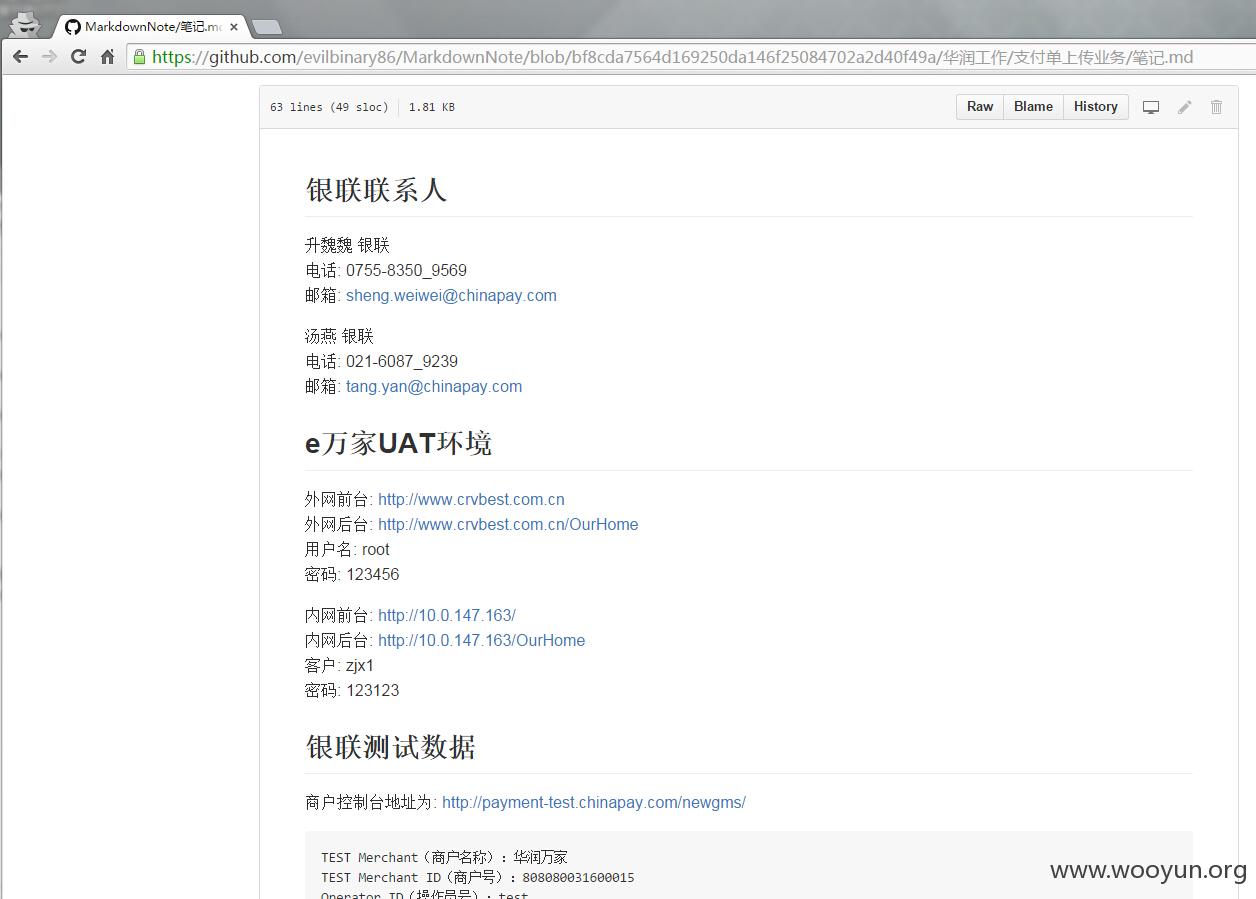The height and width of the screenshot is (899, 1256).
Task: Go forward using the browser forward arrow
Action: coord(49,57)
